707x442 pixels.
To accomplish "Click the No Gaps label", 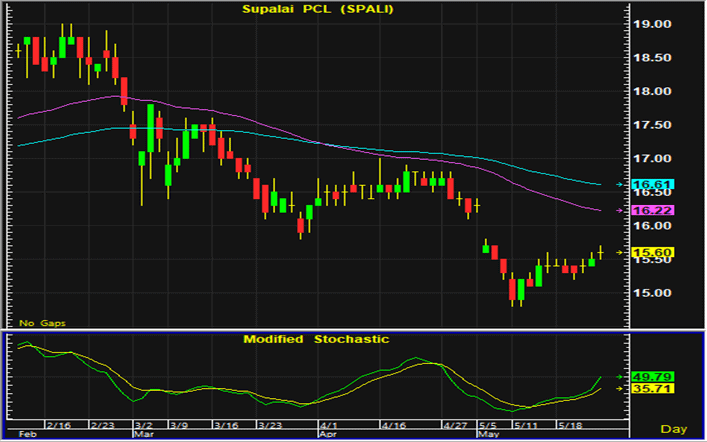I will click(42, 323).
